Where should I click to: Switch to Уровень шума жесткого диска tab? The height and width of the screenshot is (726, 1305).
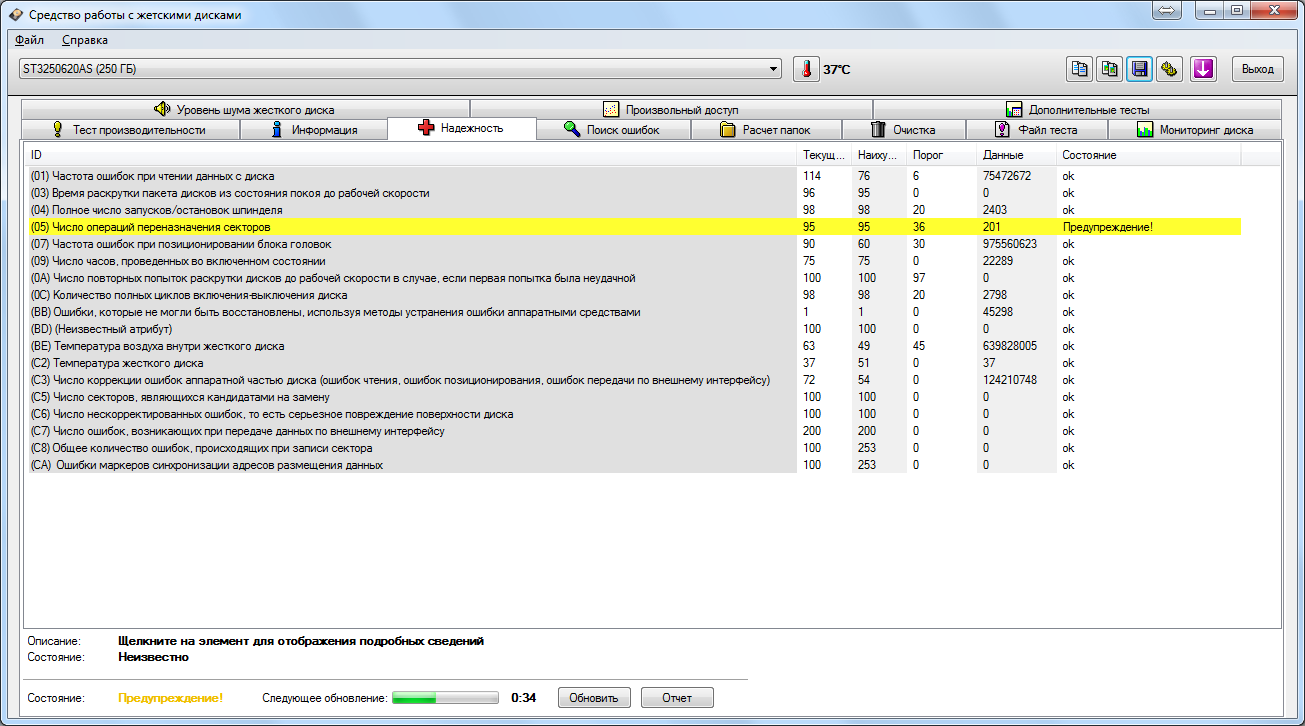coord(244,109)
